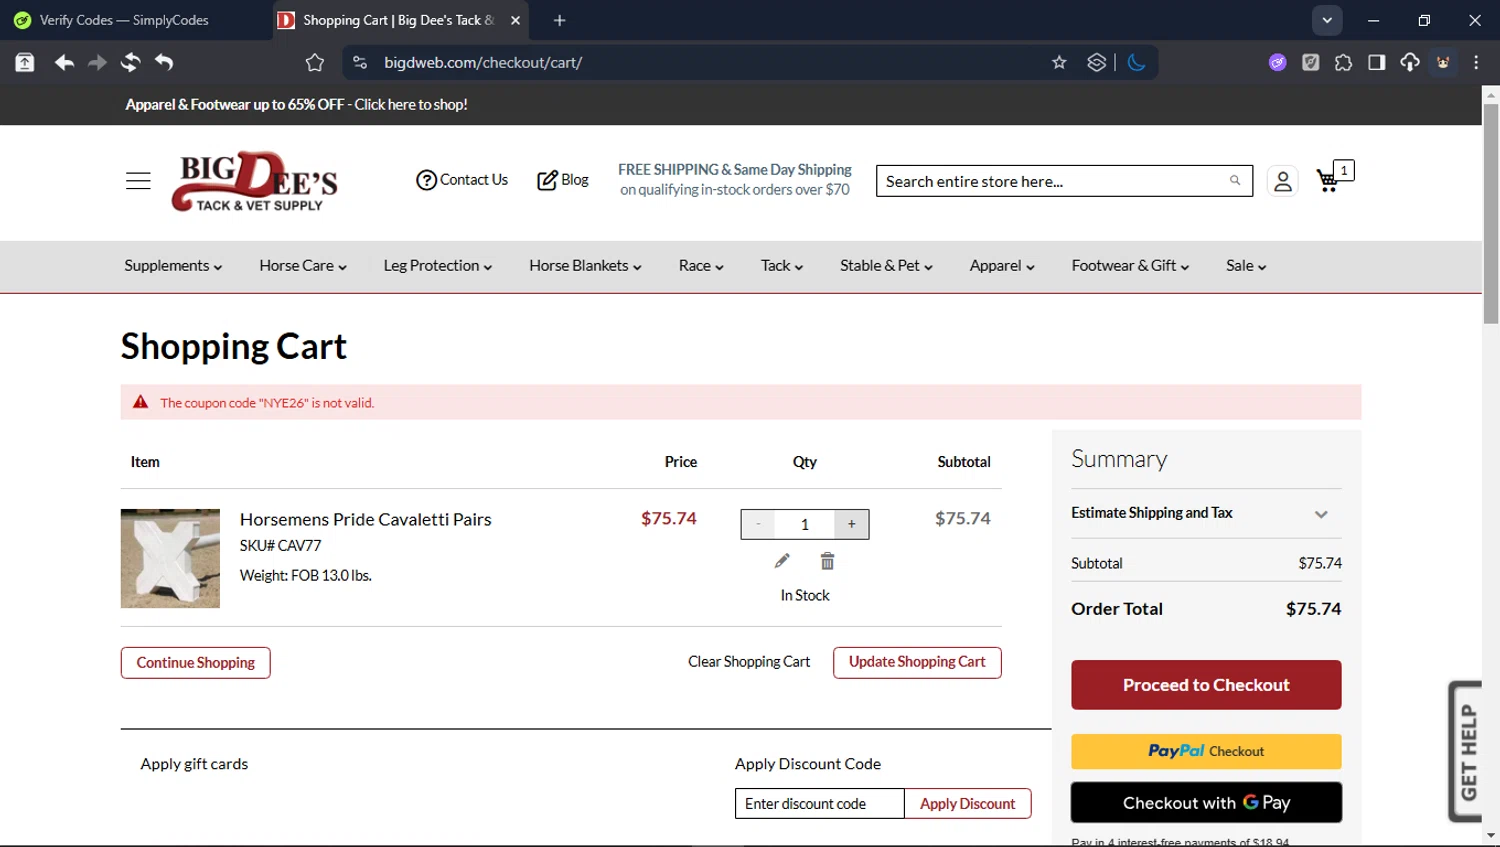Open the Tack dropdown menu
The image size is (1500, 847).
click(x=782, y=266)
